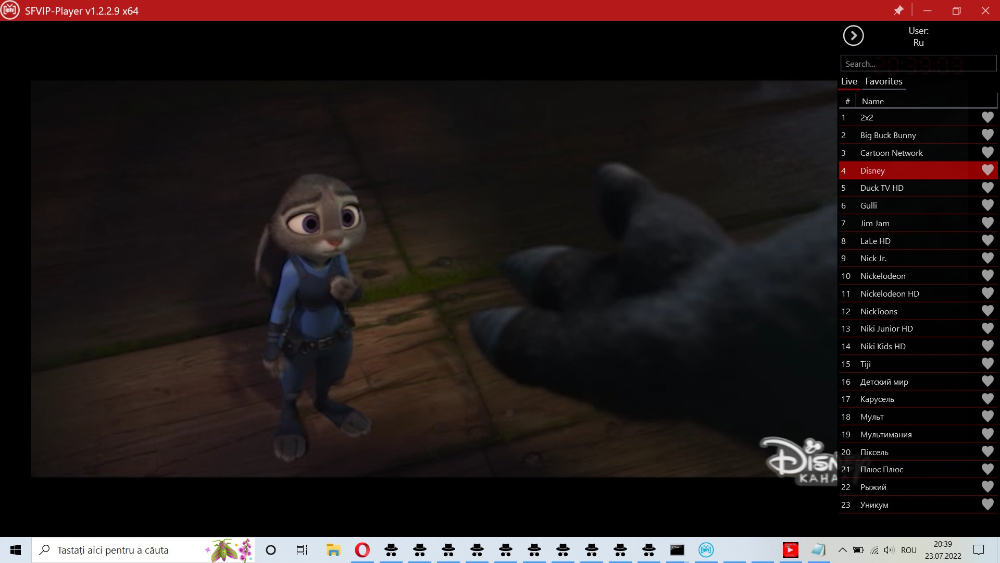Play the Duck TV HD channel
1000x563 pixels.
[917, 187]
